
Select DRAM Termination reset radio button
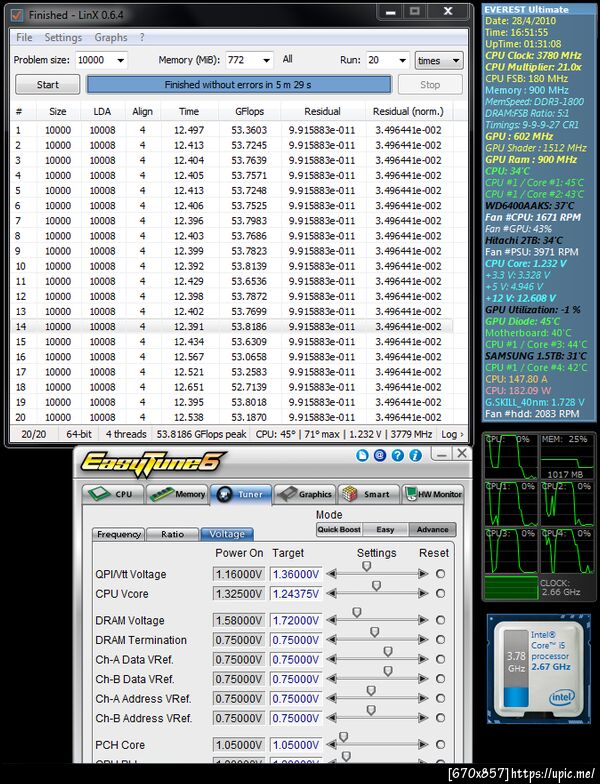440,640
